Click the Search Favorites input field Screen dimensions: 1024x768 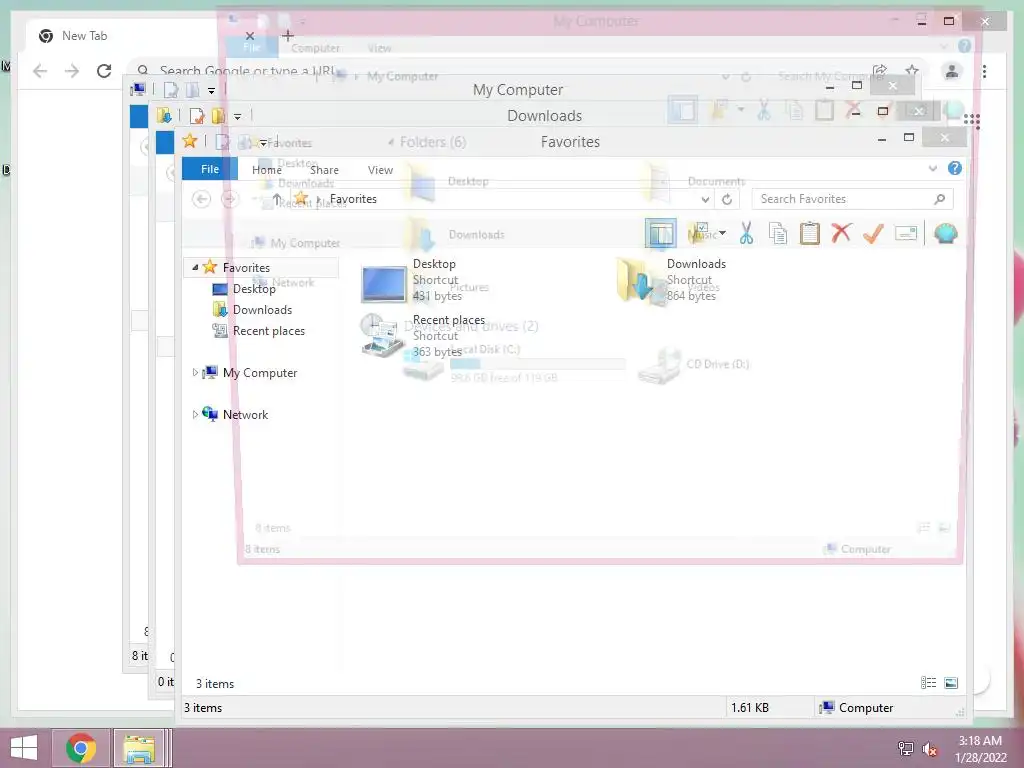(x=852, y=199)
